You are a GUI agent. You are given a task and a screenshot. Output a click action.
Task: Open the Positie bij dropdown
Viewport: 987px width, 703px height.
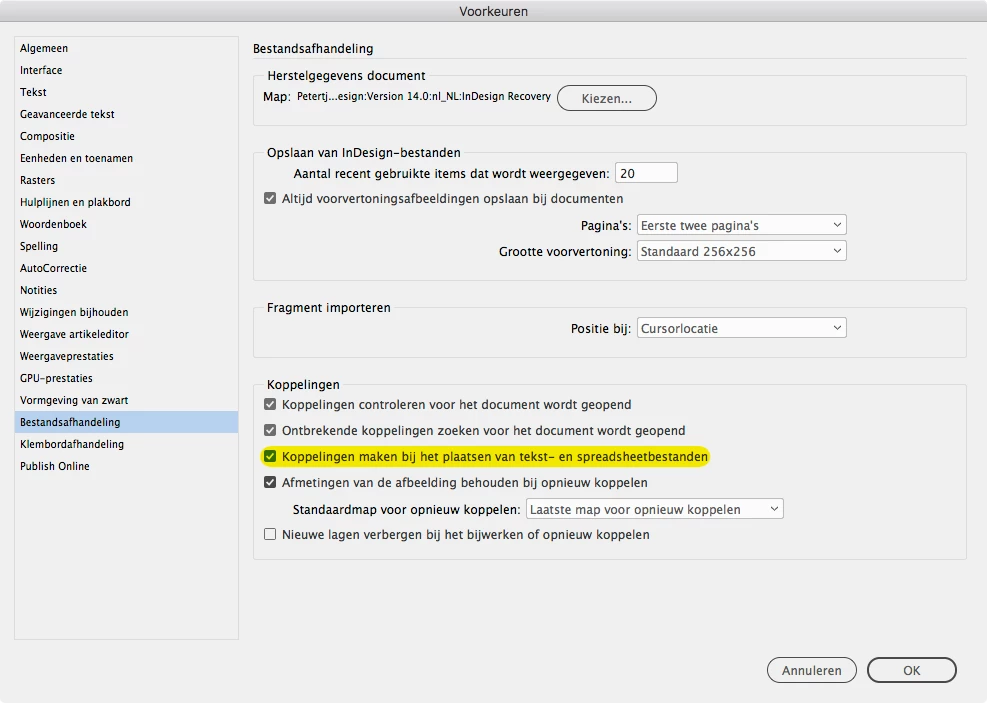click(x=742, y=329)
